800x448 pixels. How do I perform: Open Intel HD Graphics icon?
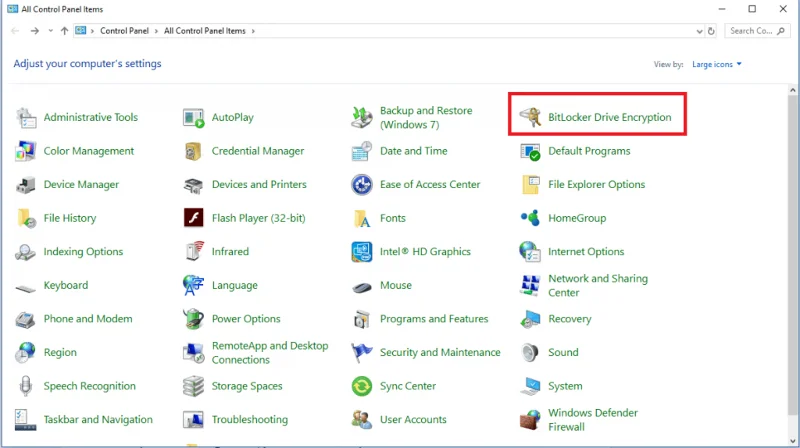click(362, 252)
